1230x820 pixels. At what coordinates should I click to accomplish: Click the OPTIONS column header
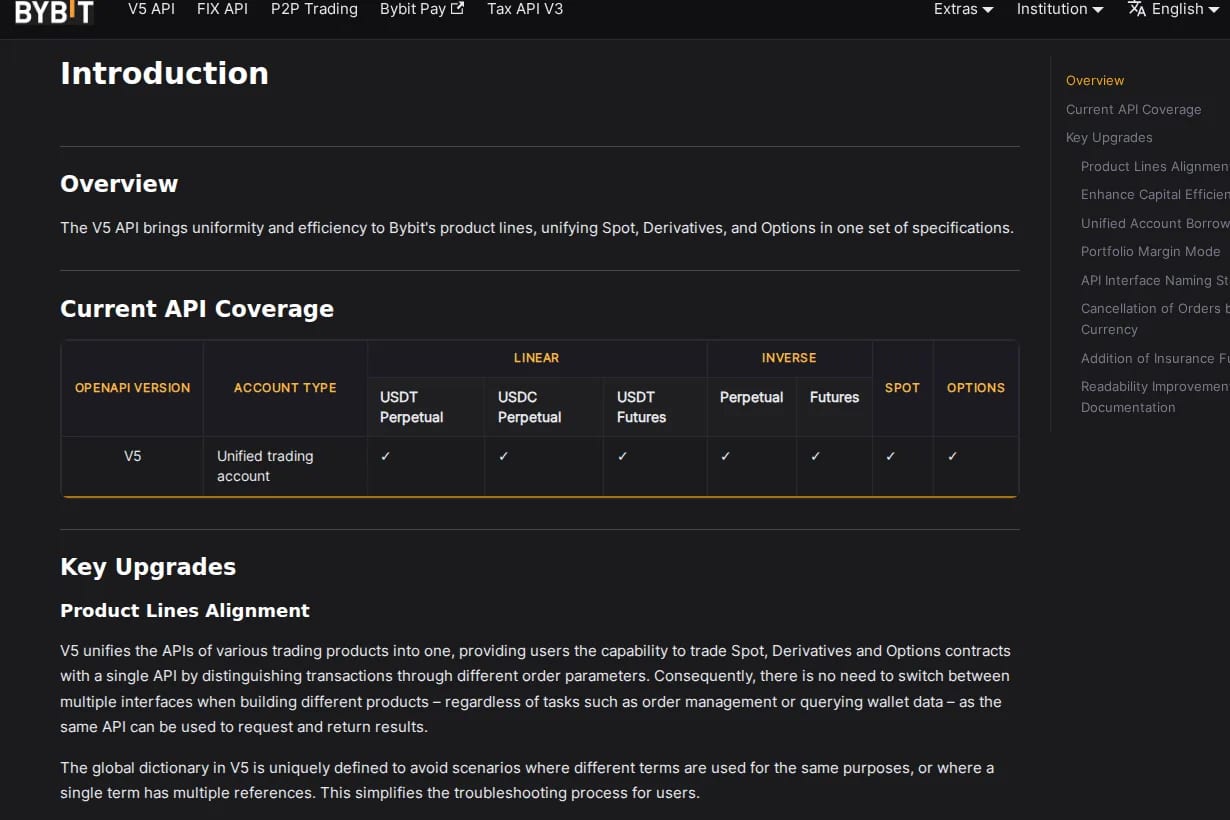coord(976,388)
